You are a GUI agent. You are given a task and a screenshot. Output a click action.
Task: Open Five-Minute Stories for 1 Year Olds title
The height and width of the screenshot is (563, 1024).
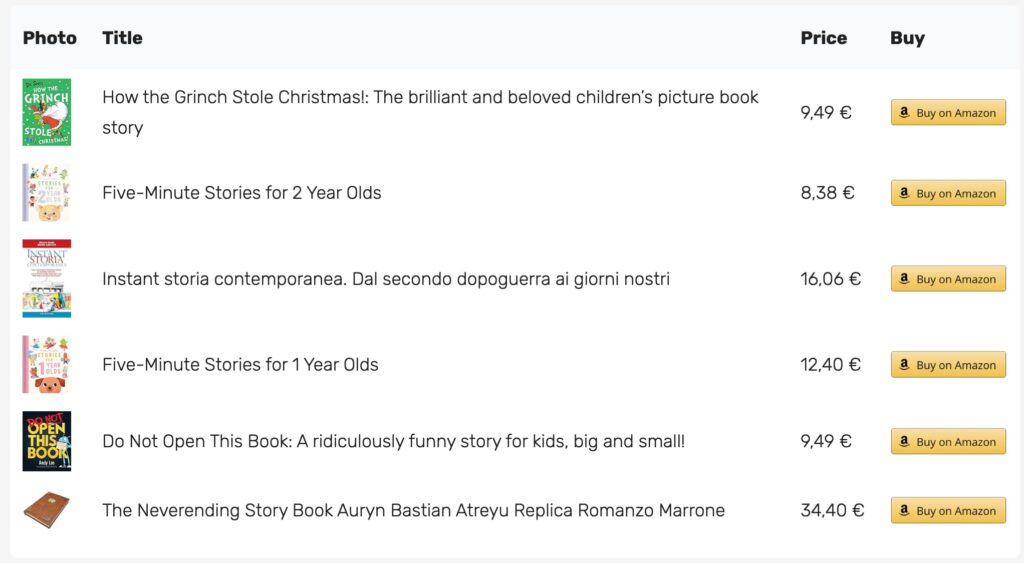[x=240, y=364]
